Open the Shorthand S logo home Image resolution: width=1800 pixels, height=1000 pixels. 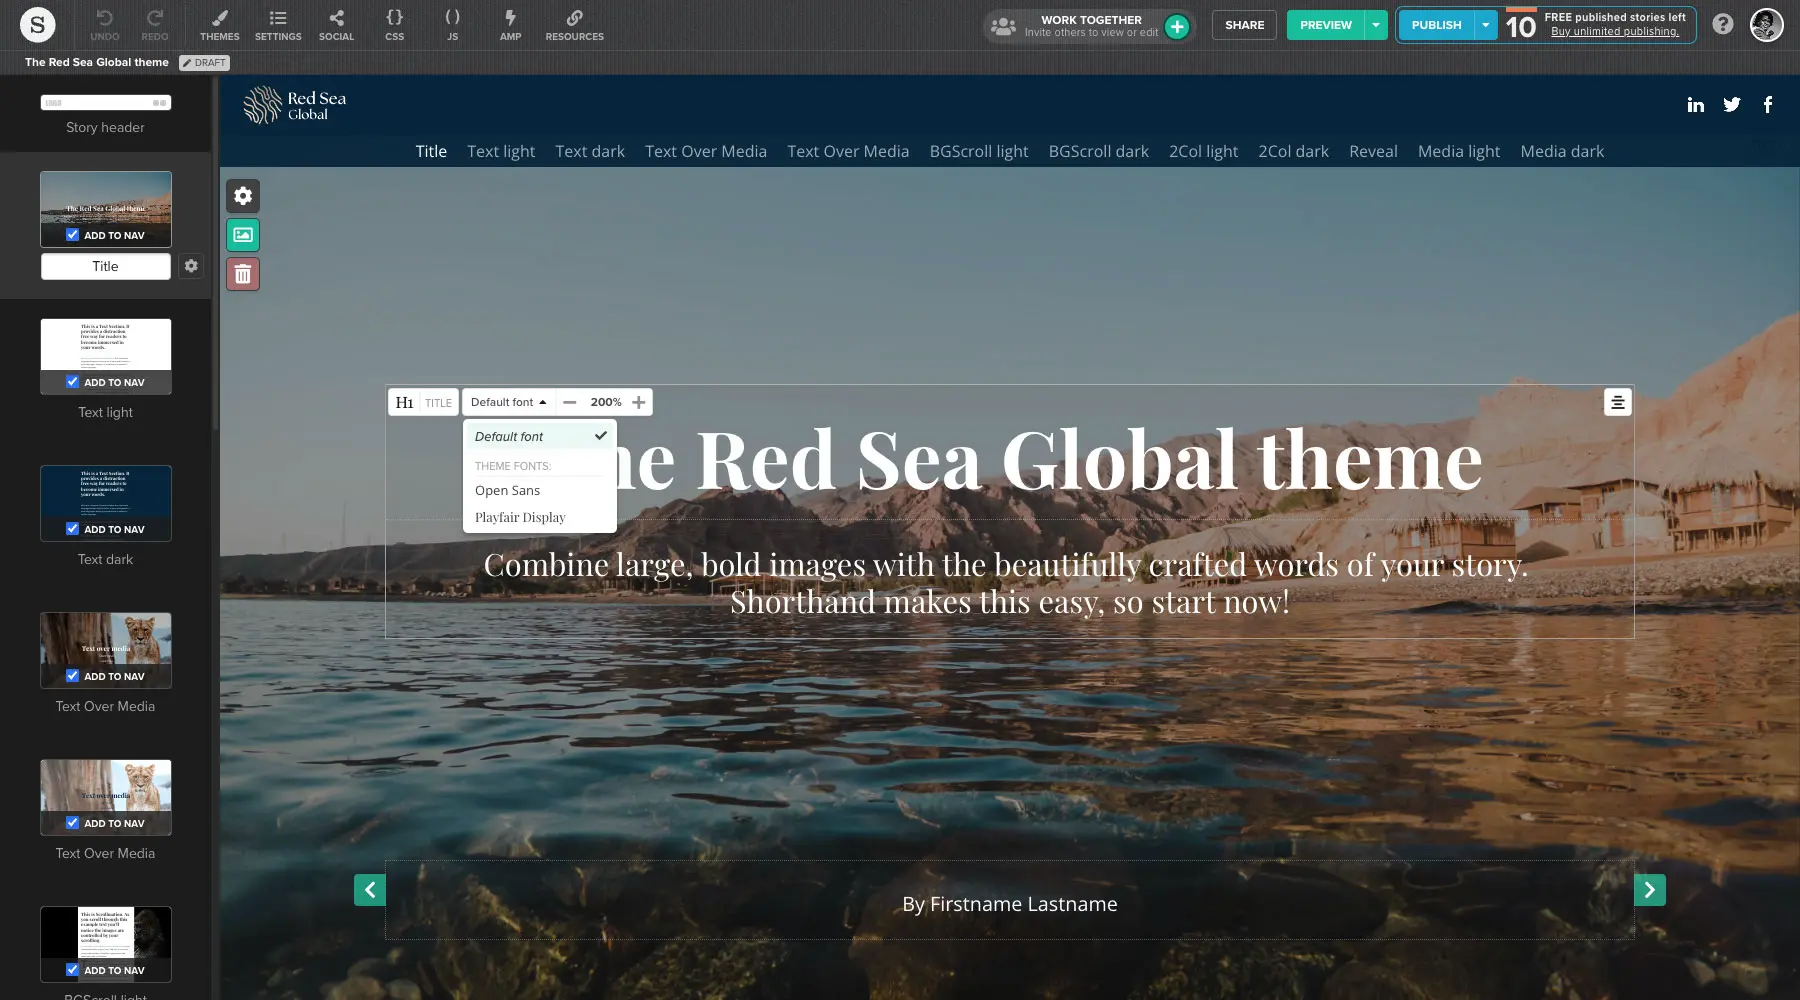(38, 25)
